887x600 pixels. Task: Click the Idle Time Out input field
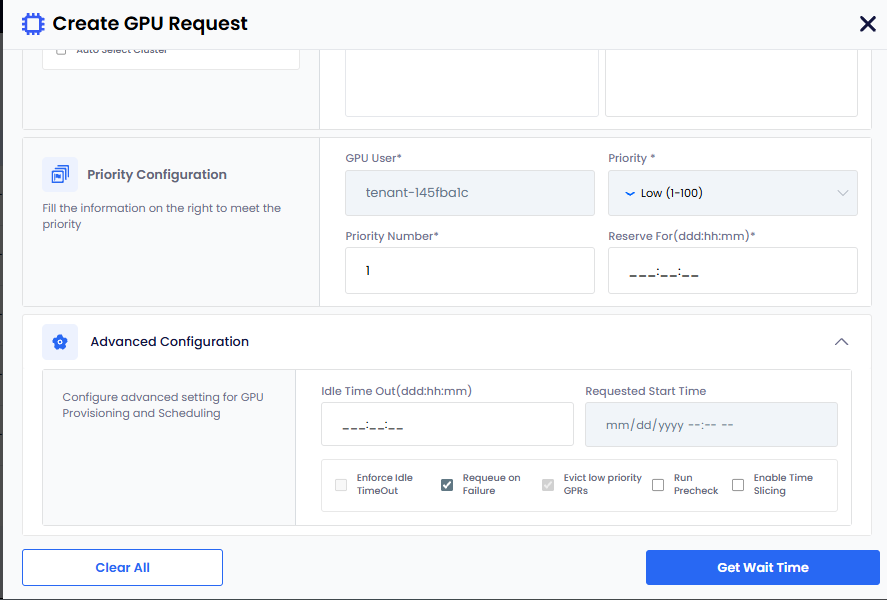[447, 425]
